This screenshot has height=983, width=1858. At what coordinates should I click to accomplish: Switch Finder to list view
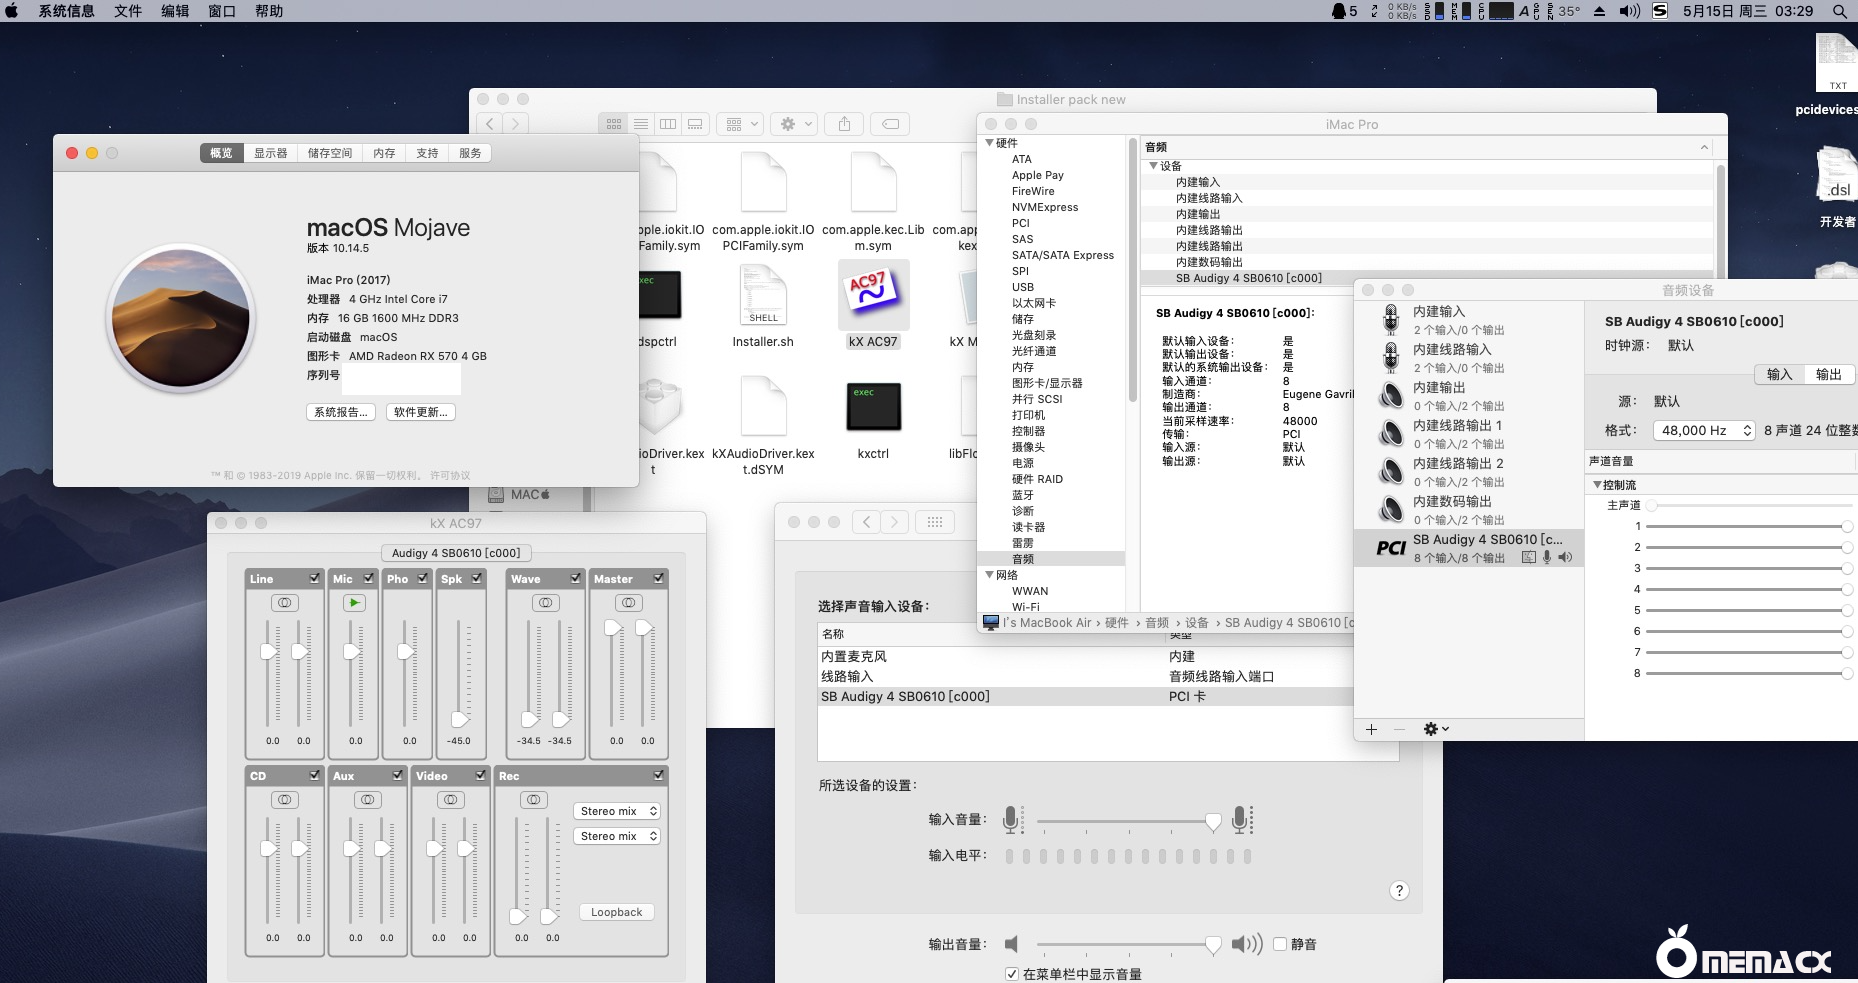(640, 123)
